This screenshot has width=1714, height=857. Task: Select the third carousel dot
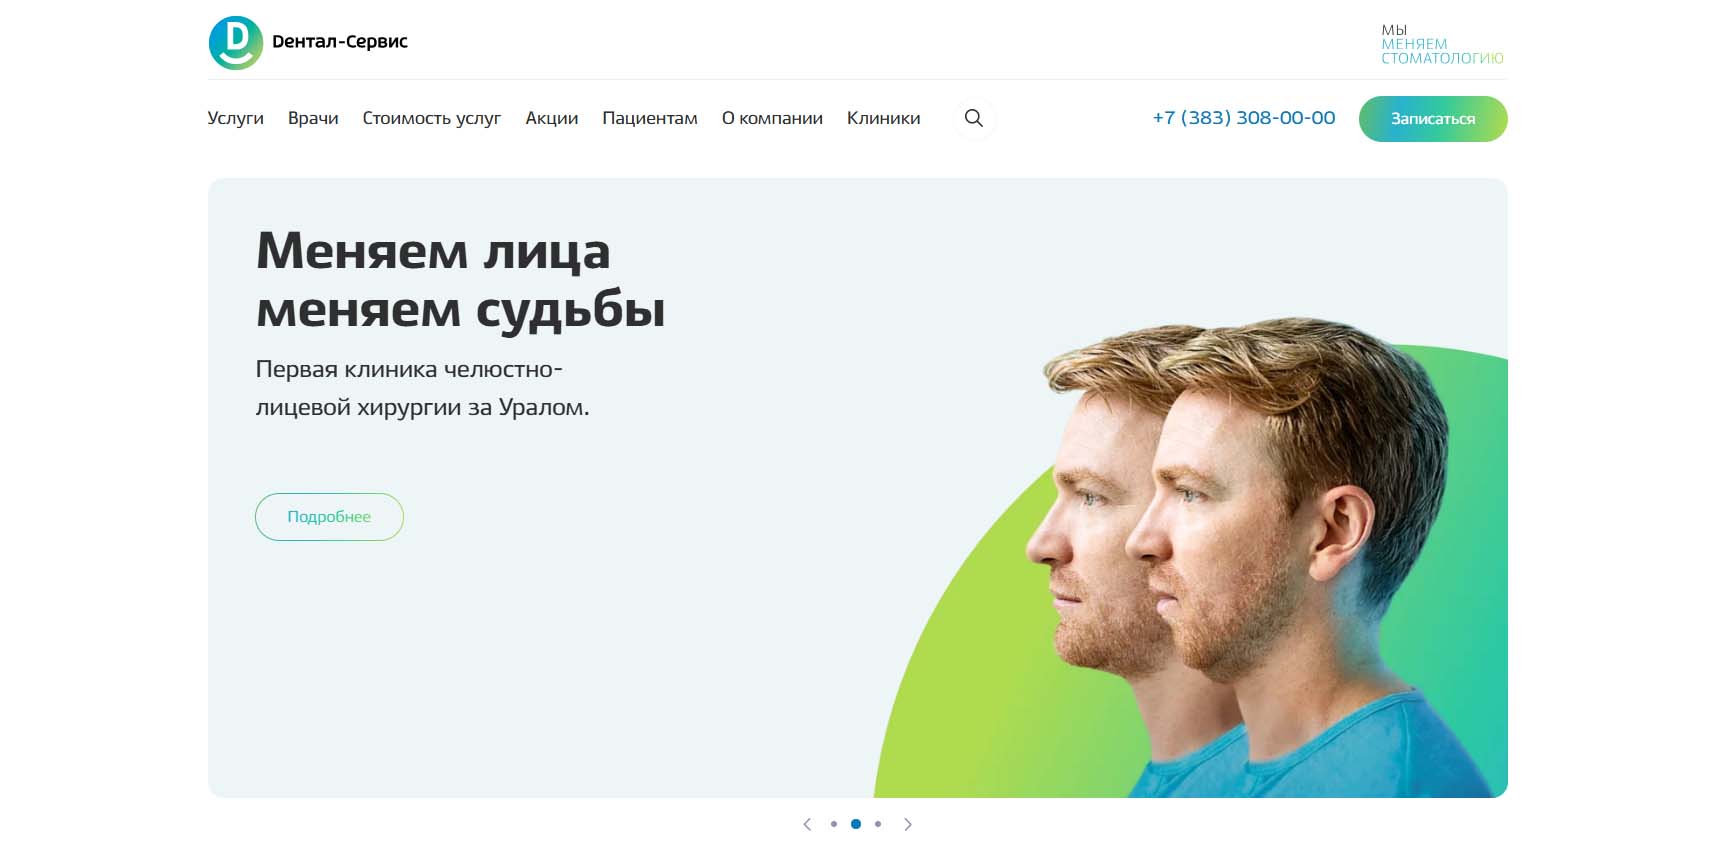pyautogui.click(x=878, y=824)
